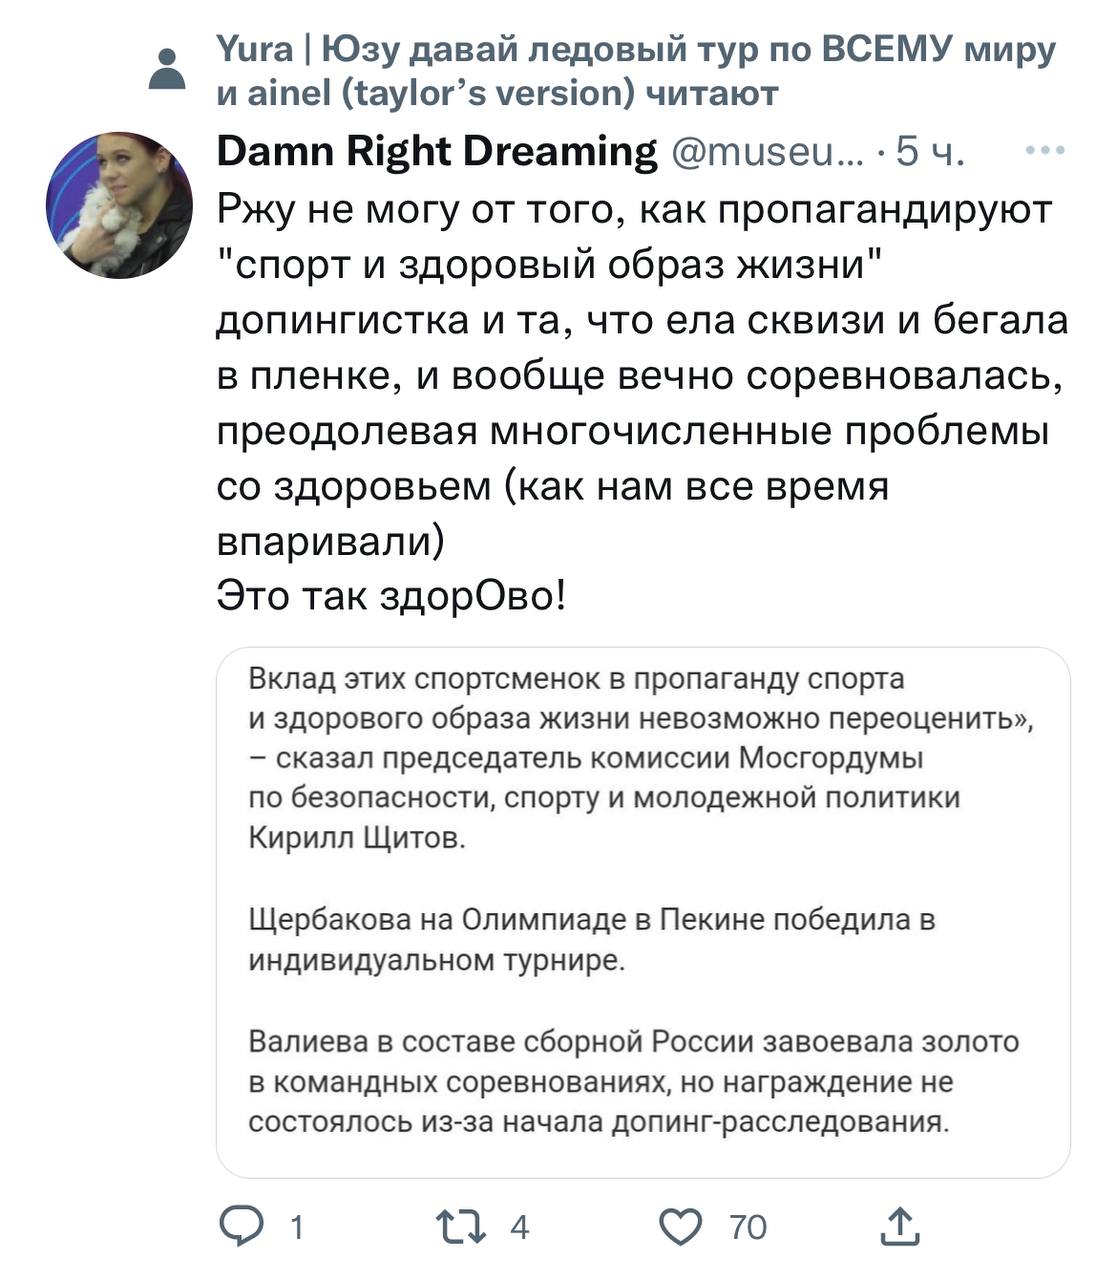Open the tweet via the 5 ч. timestamp

[928, 151]
